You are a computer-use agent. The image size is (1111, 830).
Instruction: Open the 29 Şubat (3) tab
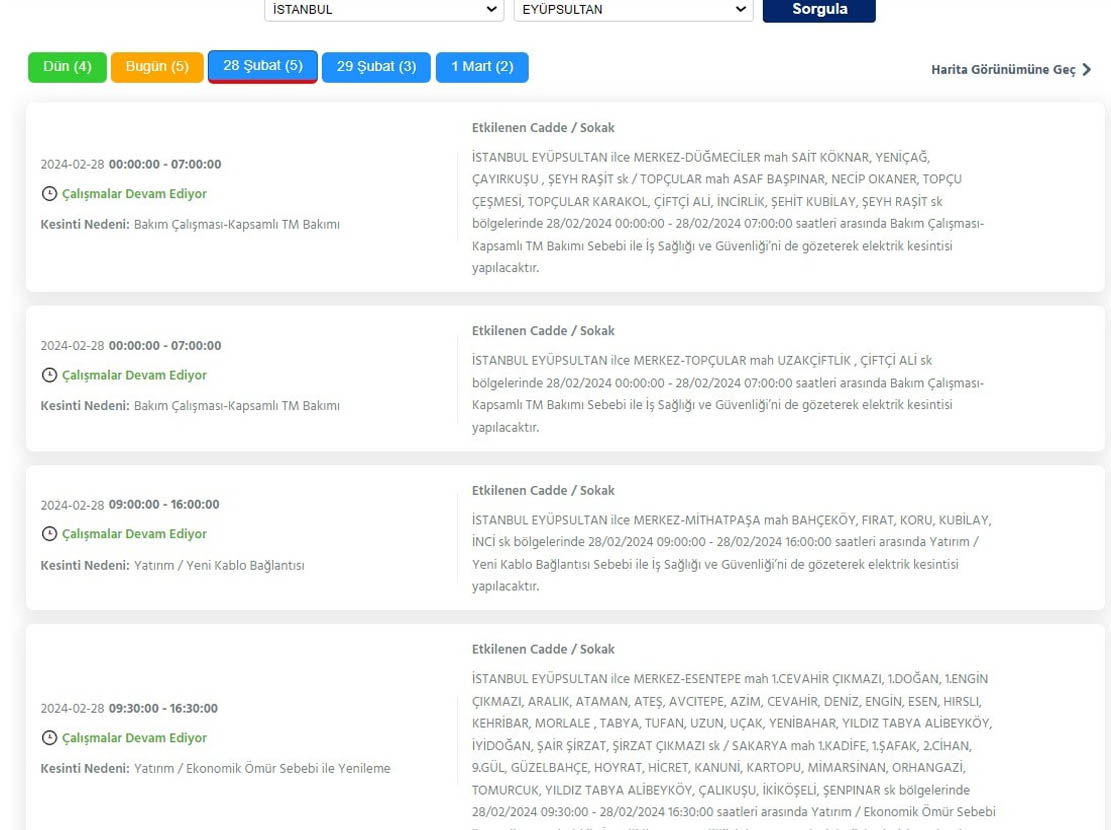pos(376,67)
